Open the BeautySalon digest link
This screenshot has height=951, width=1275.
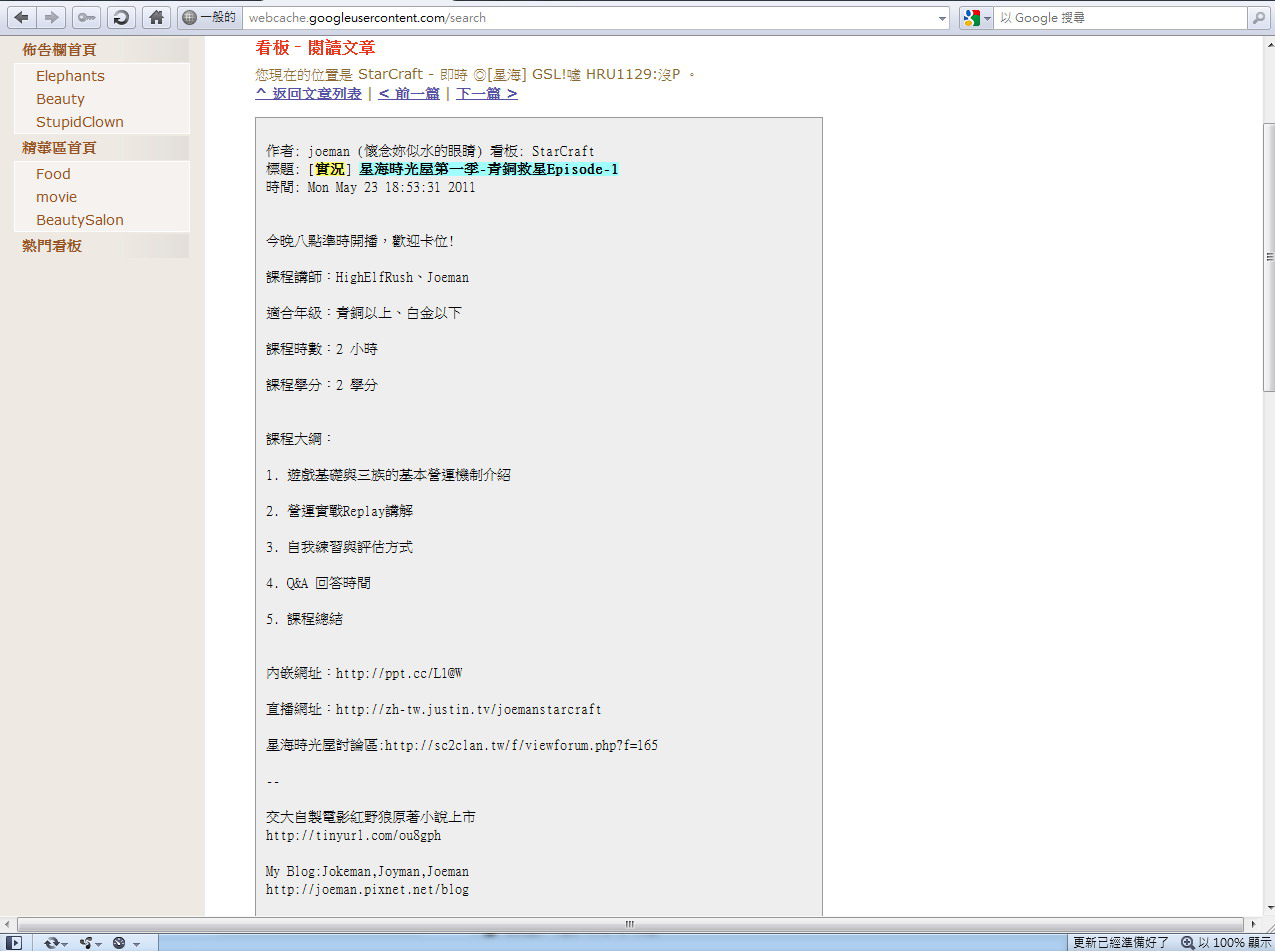point(80,220)
